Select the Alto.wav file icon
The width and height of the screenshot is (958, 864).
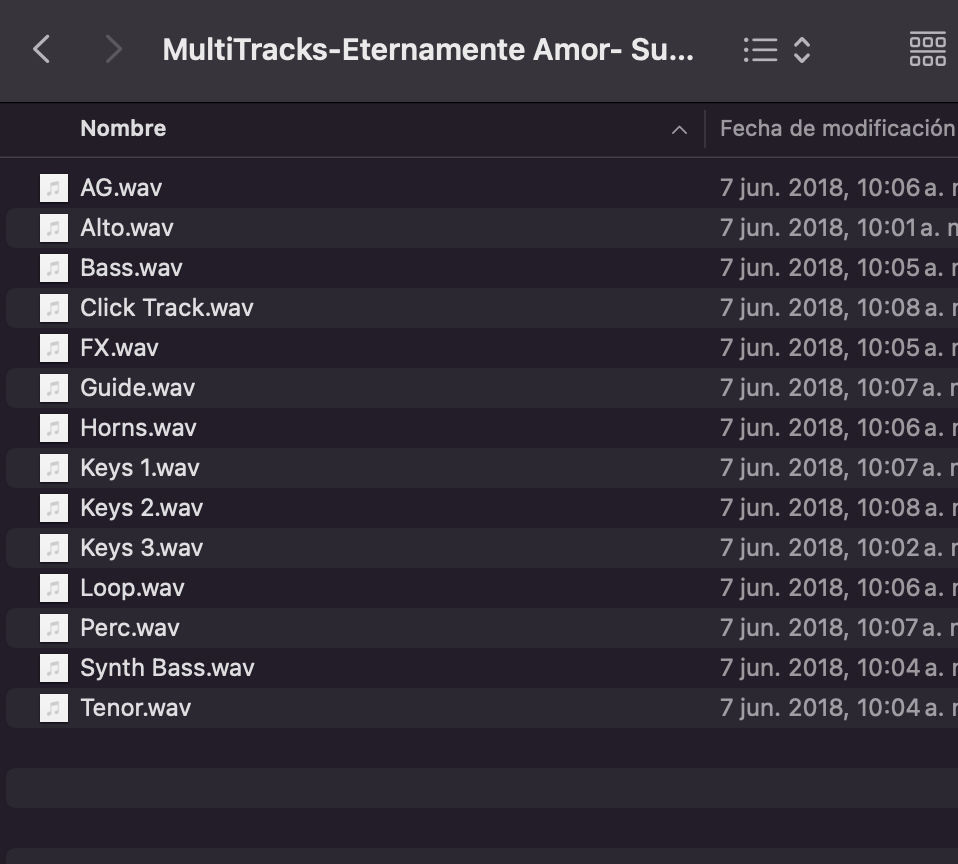[54, 228]
